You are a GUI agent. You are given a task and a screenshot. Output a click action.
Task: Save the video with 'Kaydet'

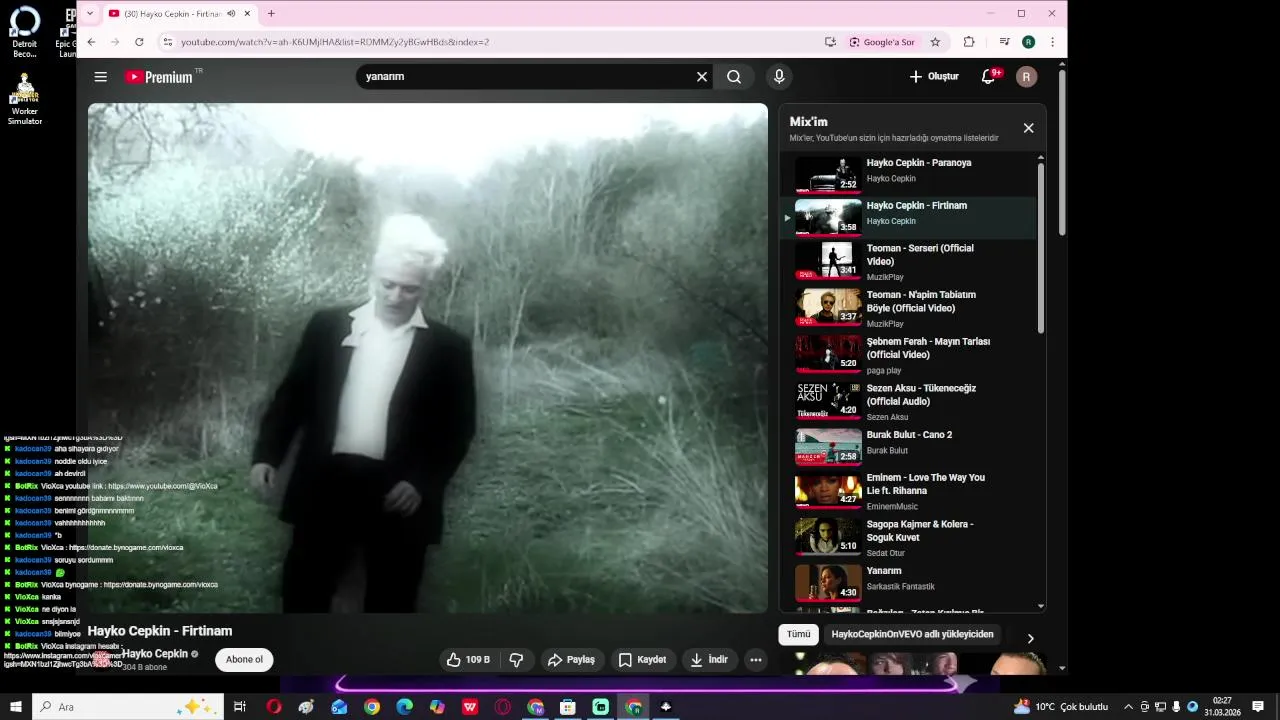(642, 660)
